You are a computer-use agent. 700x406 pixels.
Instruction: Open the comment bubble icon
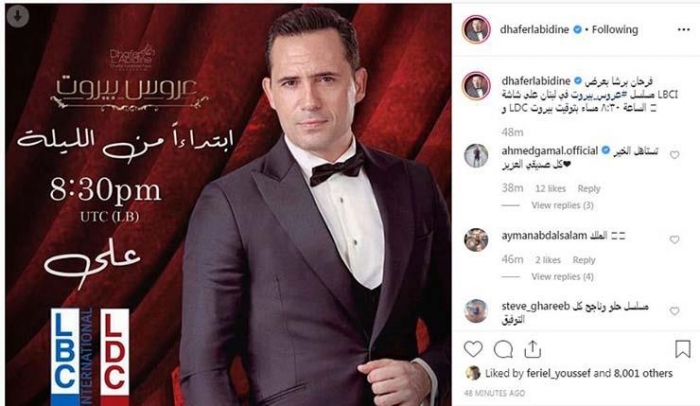(503, 349)
